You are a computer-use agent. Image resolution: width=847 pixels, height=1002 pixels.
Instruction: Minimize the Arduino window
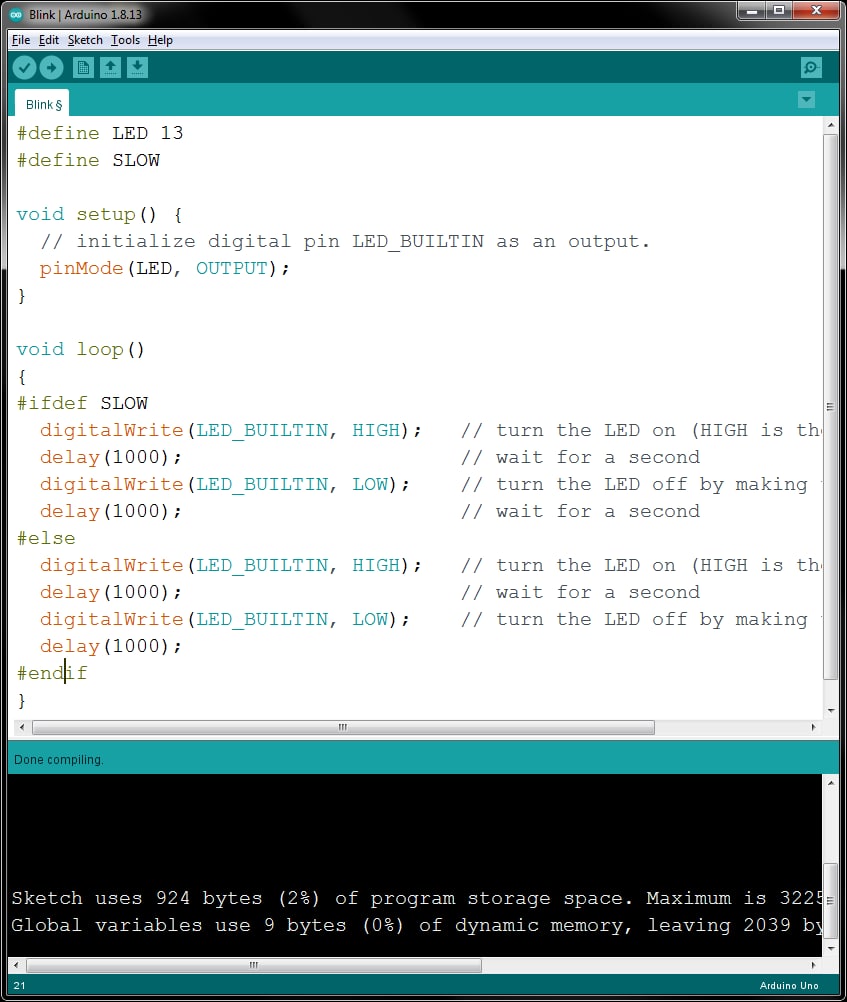pos(752,10)
